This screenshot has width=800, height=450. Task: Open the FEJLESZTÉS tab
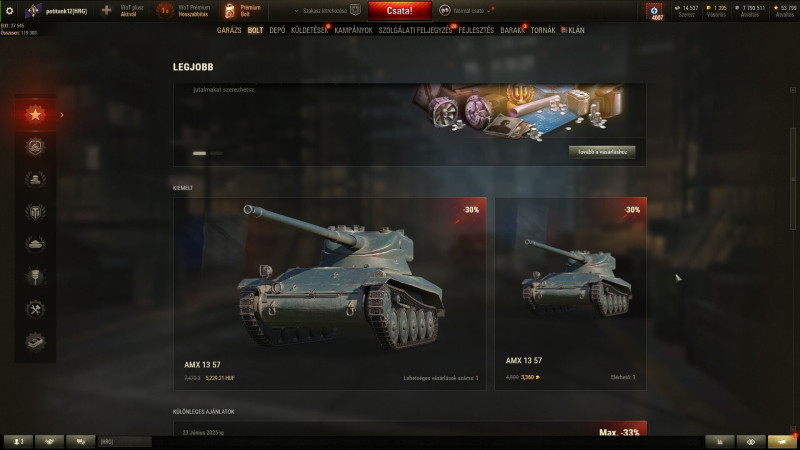tap(476, 30)
